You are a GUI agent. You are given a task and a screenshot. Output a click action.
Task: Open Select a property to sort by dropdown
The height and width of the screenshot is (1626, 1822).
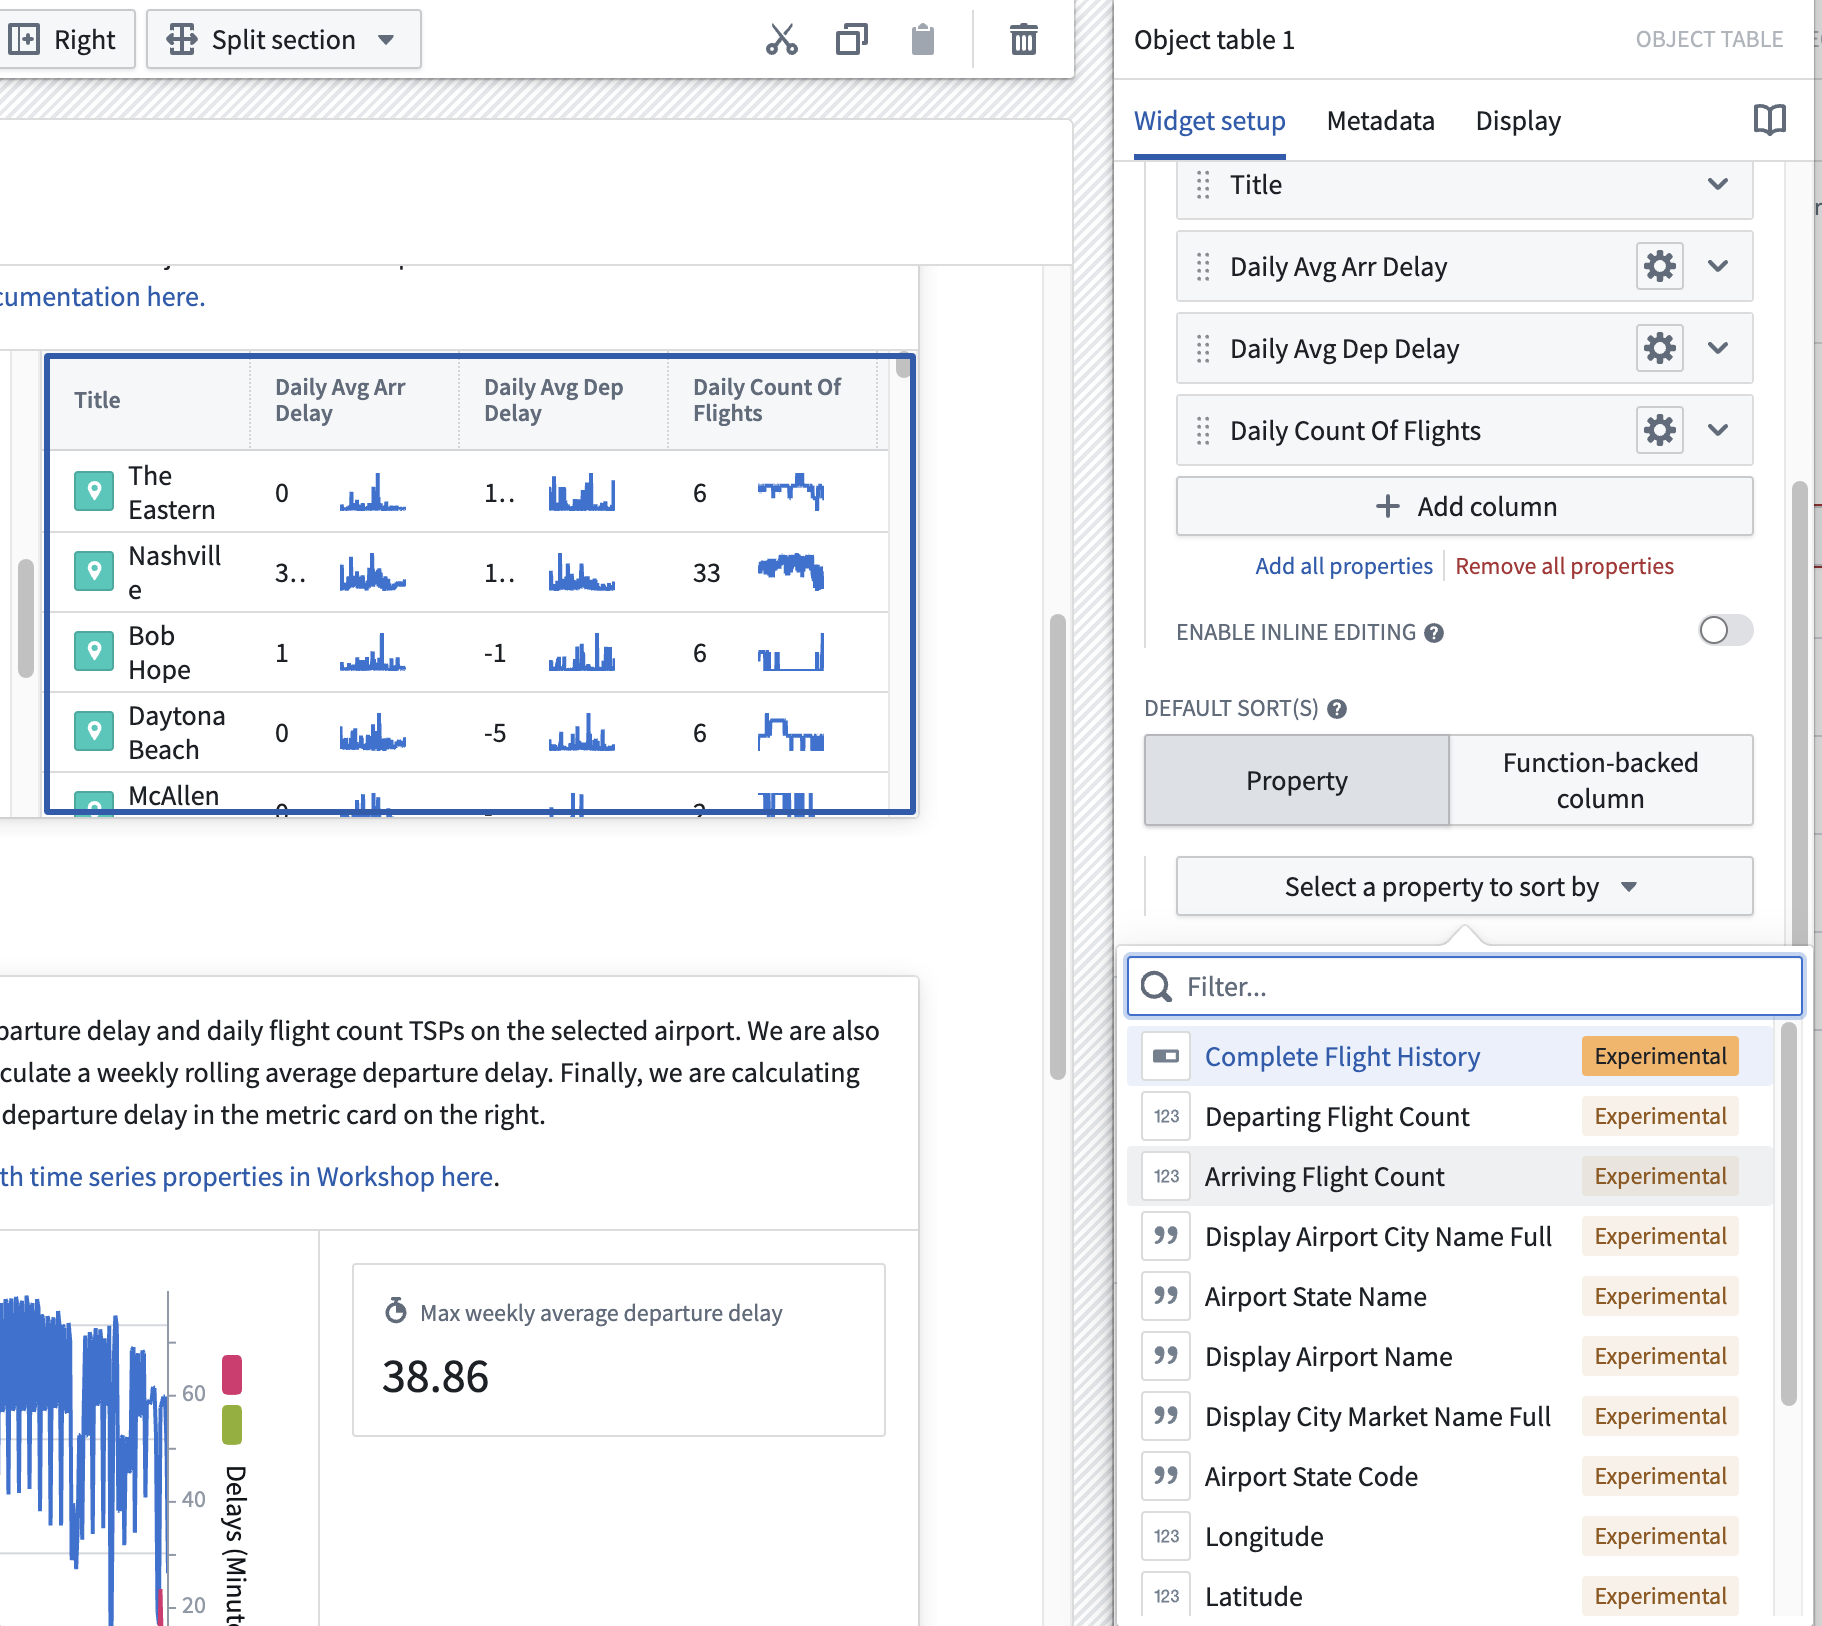coord(1464,886)
